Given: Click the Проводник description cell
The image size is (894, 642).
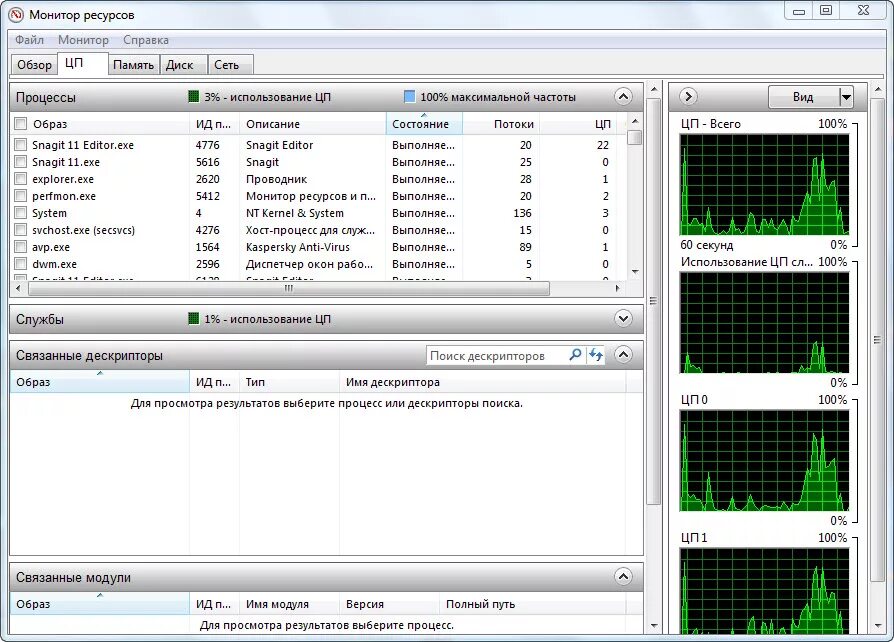Looking at the screenshot, I should pos(276,179).
